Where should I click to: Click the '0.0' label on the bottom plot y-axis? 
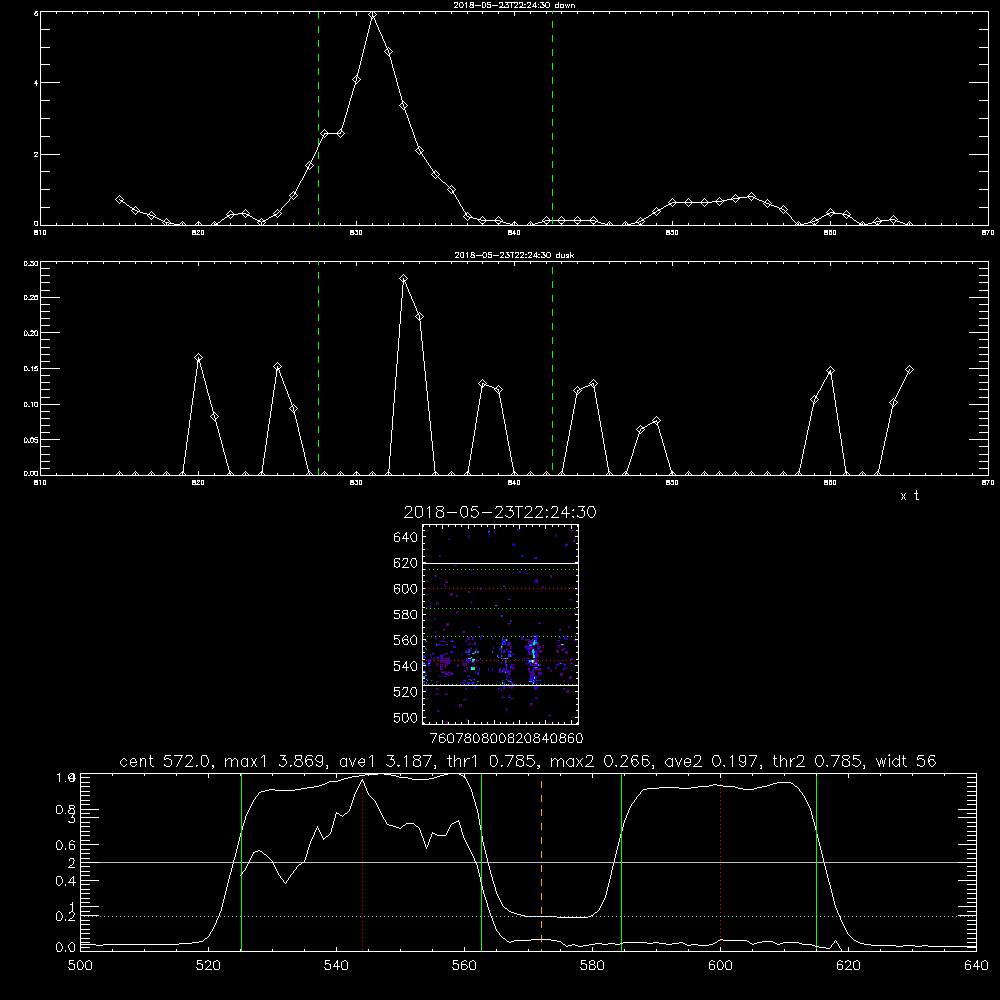pos(66,948)
